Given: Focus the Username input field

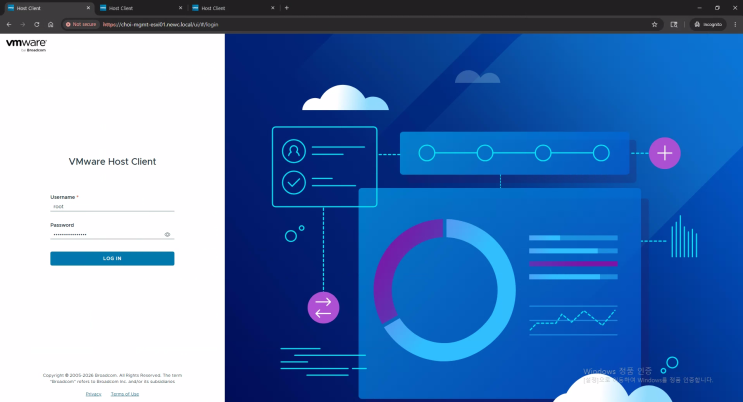Looking at the screenshot, I should [112, 207].
